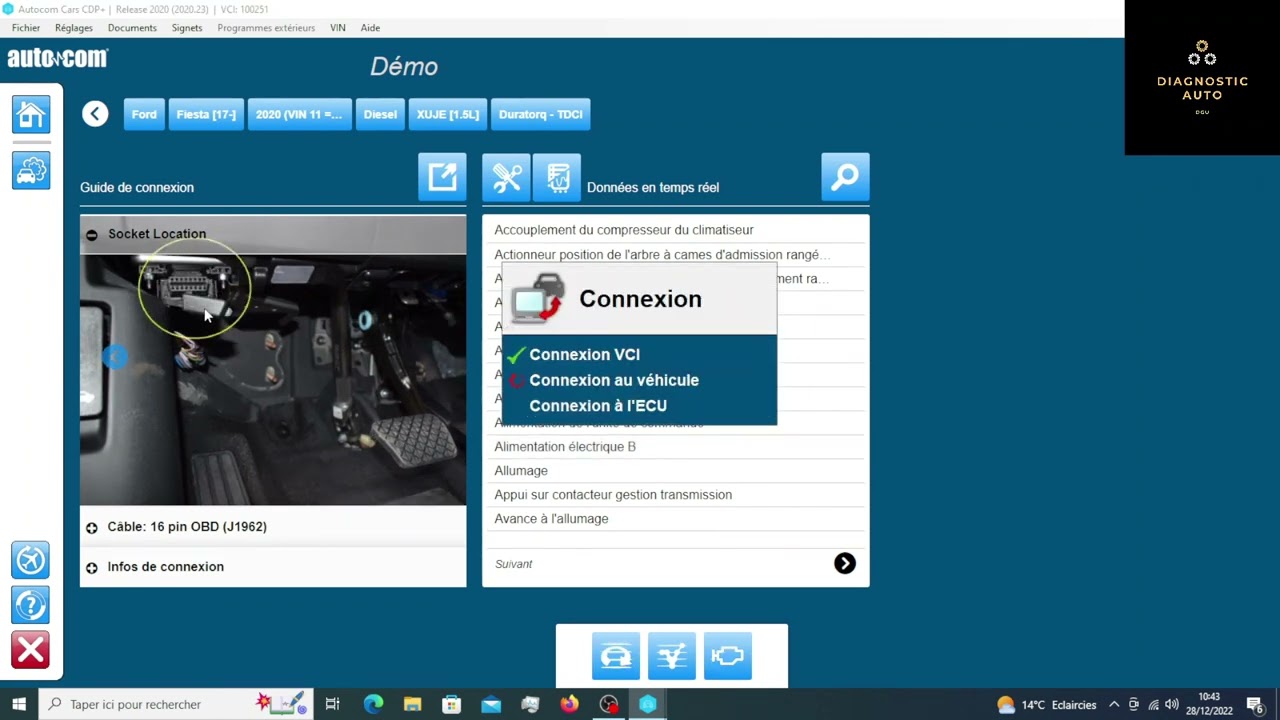Open the VIN menu
This screenshot has height=720, width=1280.
click(338, 28)
